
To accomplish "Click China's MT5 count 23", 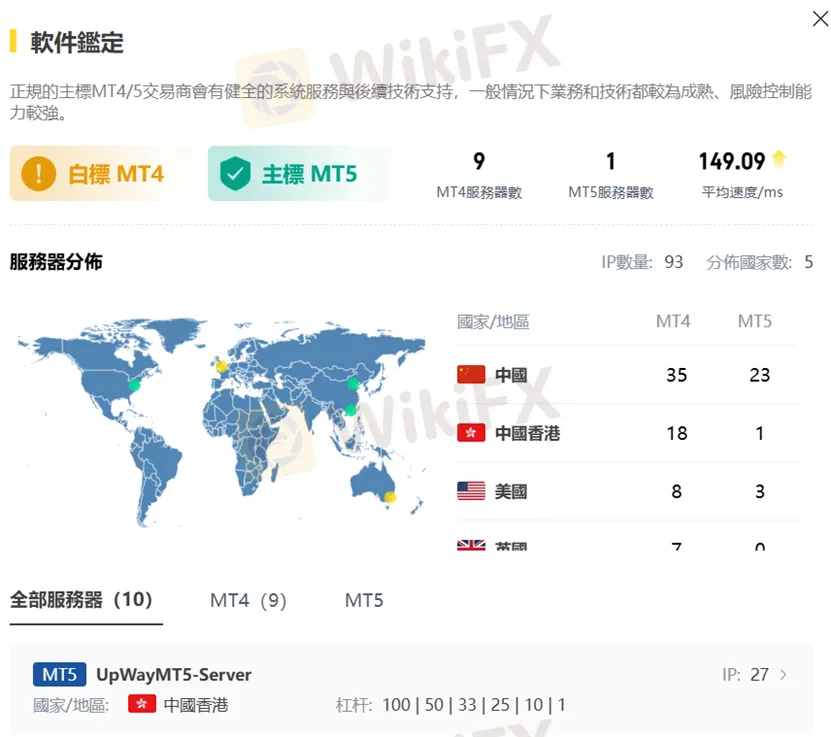I will [759, 375].
